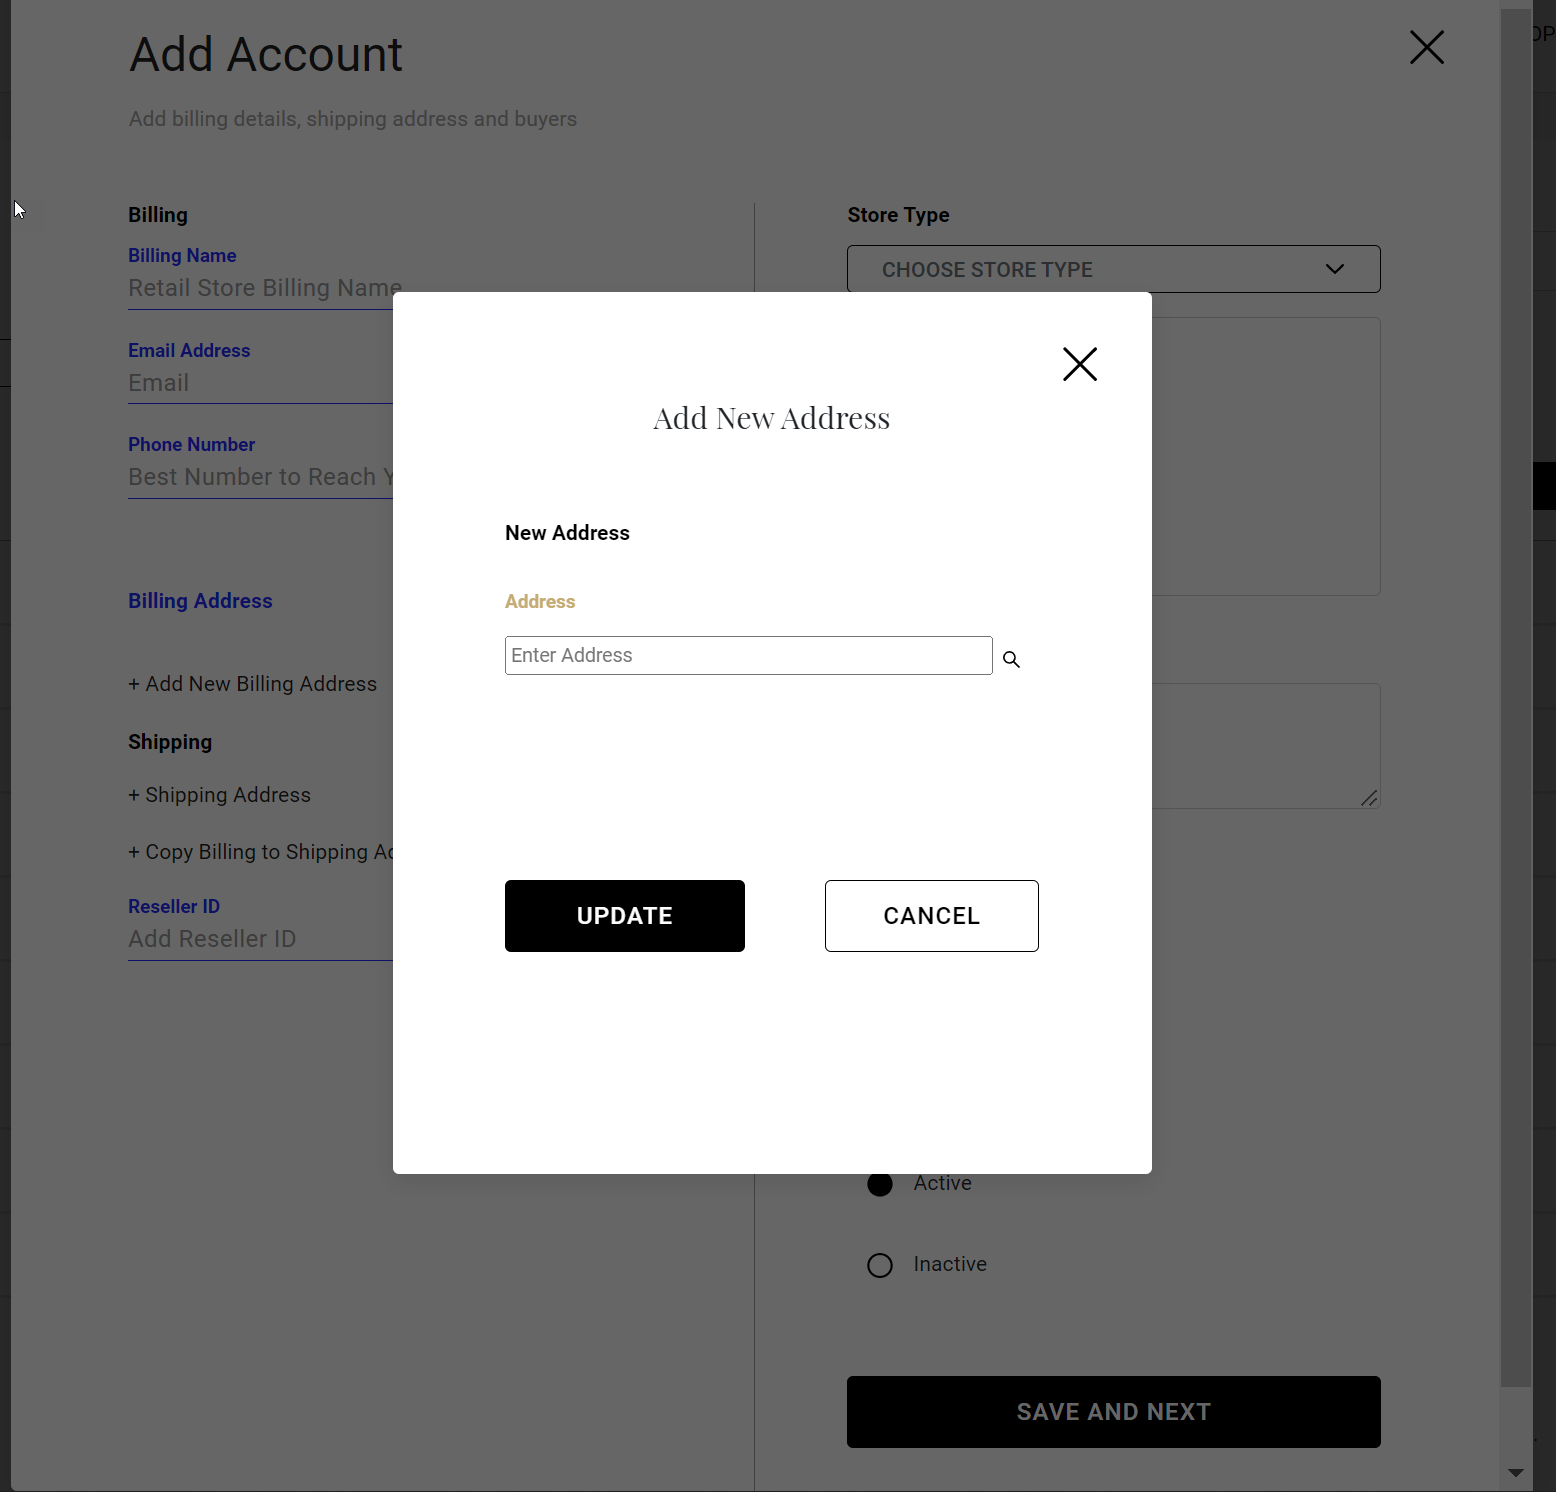Click the Add Reseller ID field
Viewport: 1556px width, 1492px height.
(x=260, y=939)
